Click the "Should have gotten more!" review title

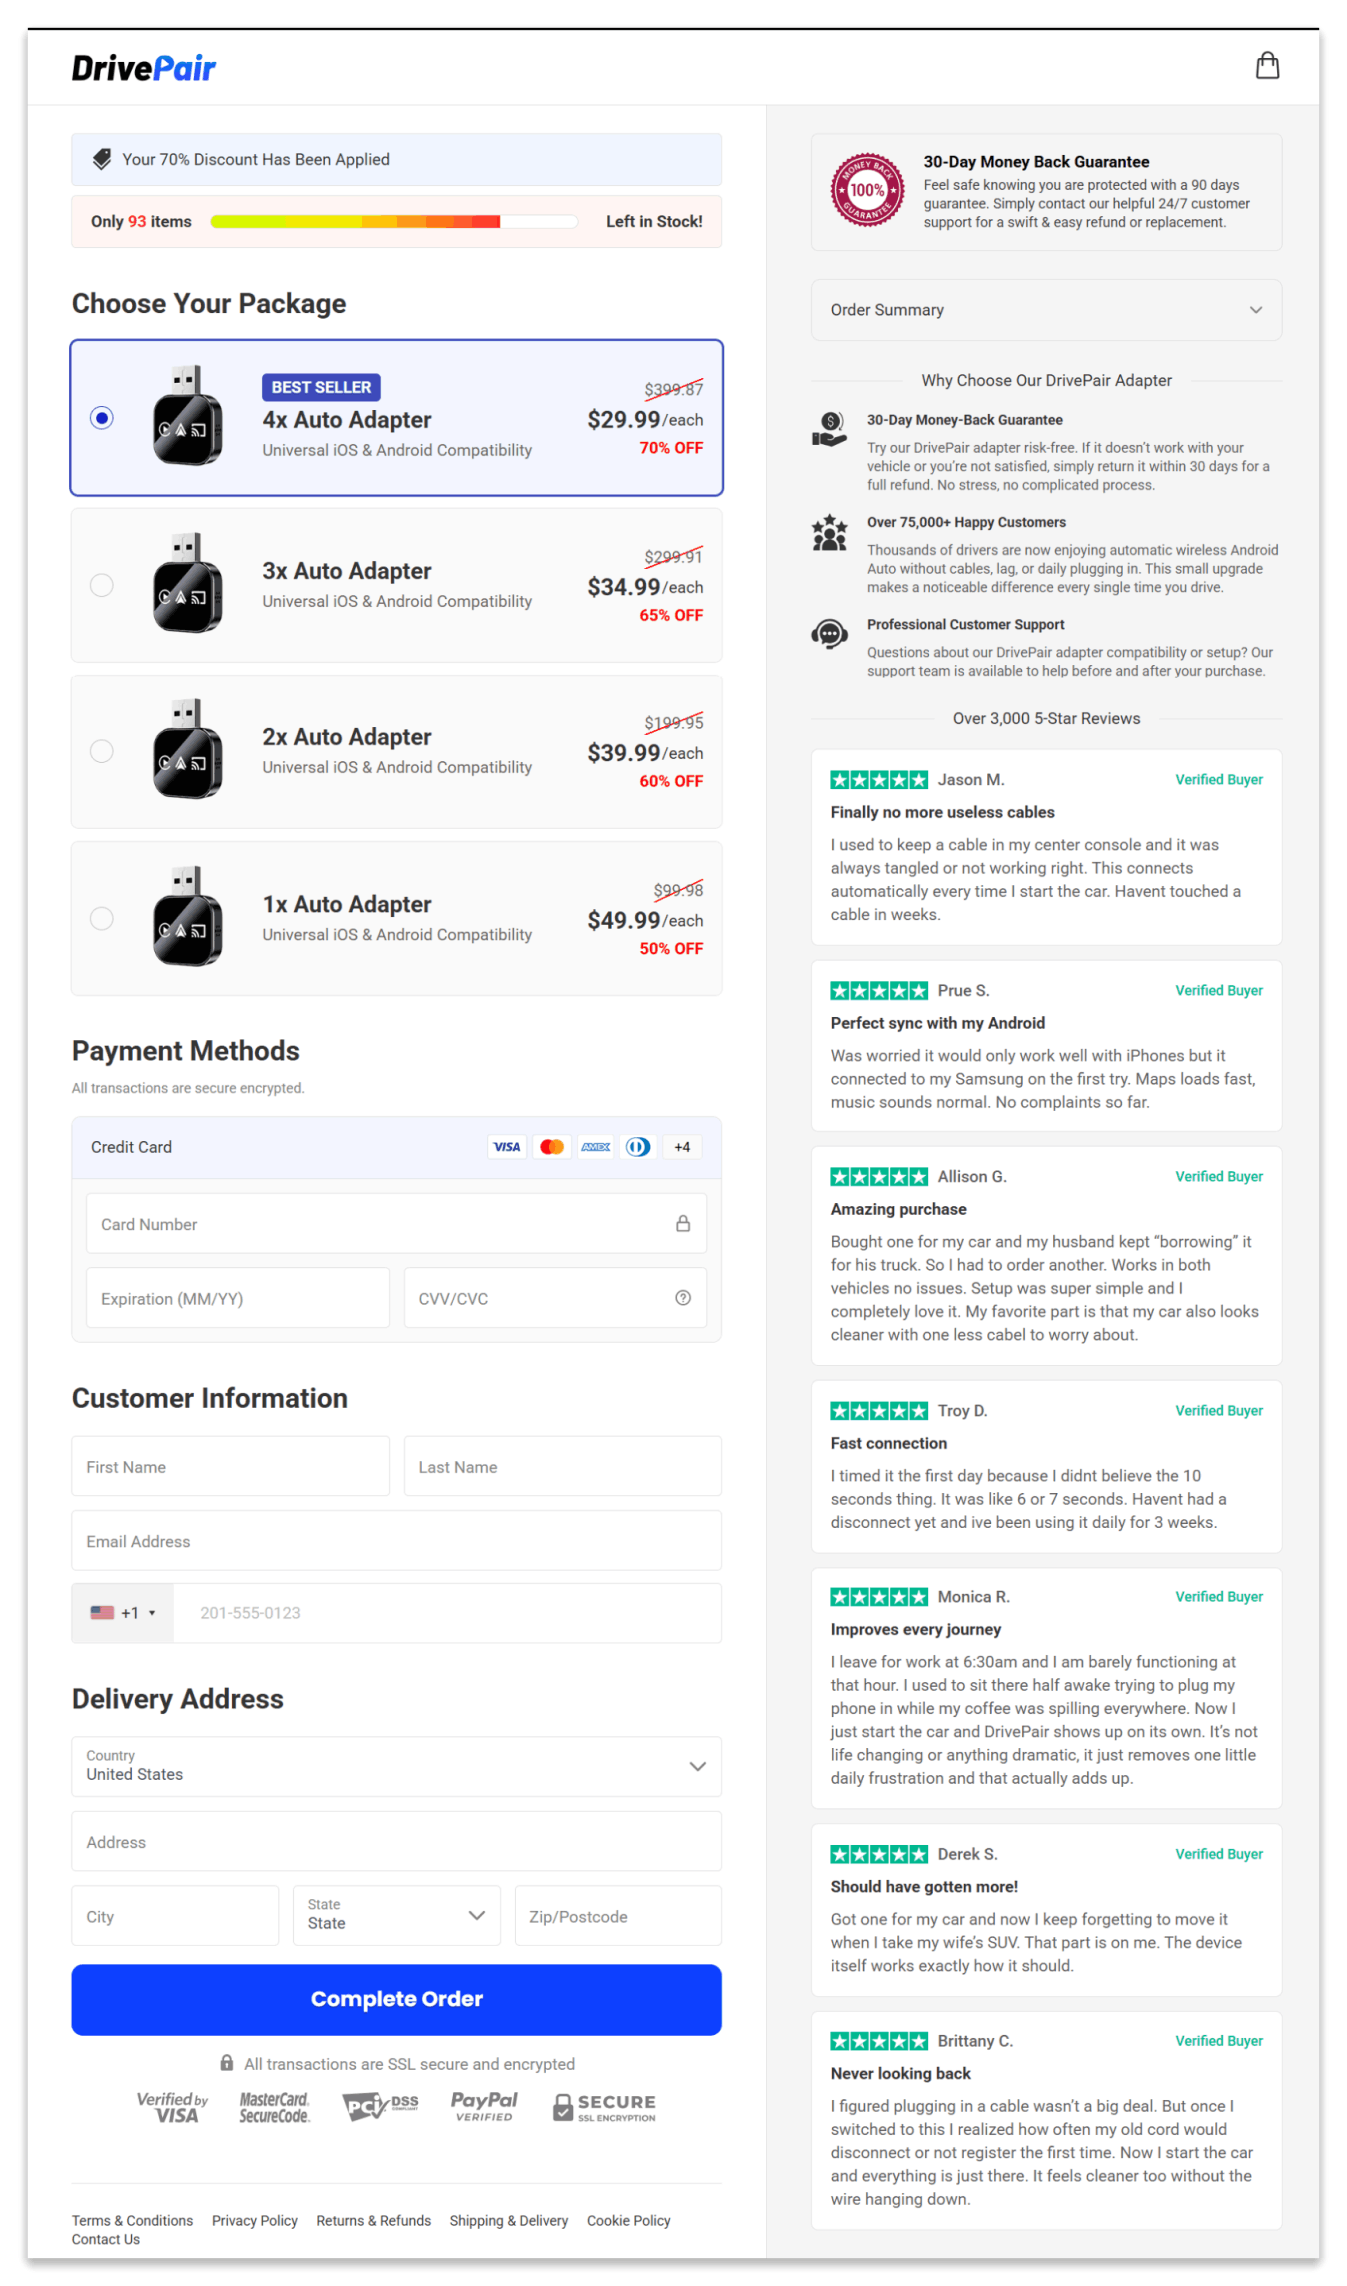coord(924,1886)
